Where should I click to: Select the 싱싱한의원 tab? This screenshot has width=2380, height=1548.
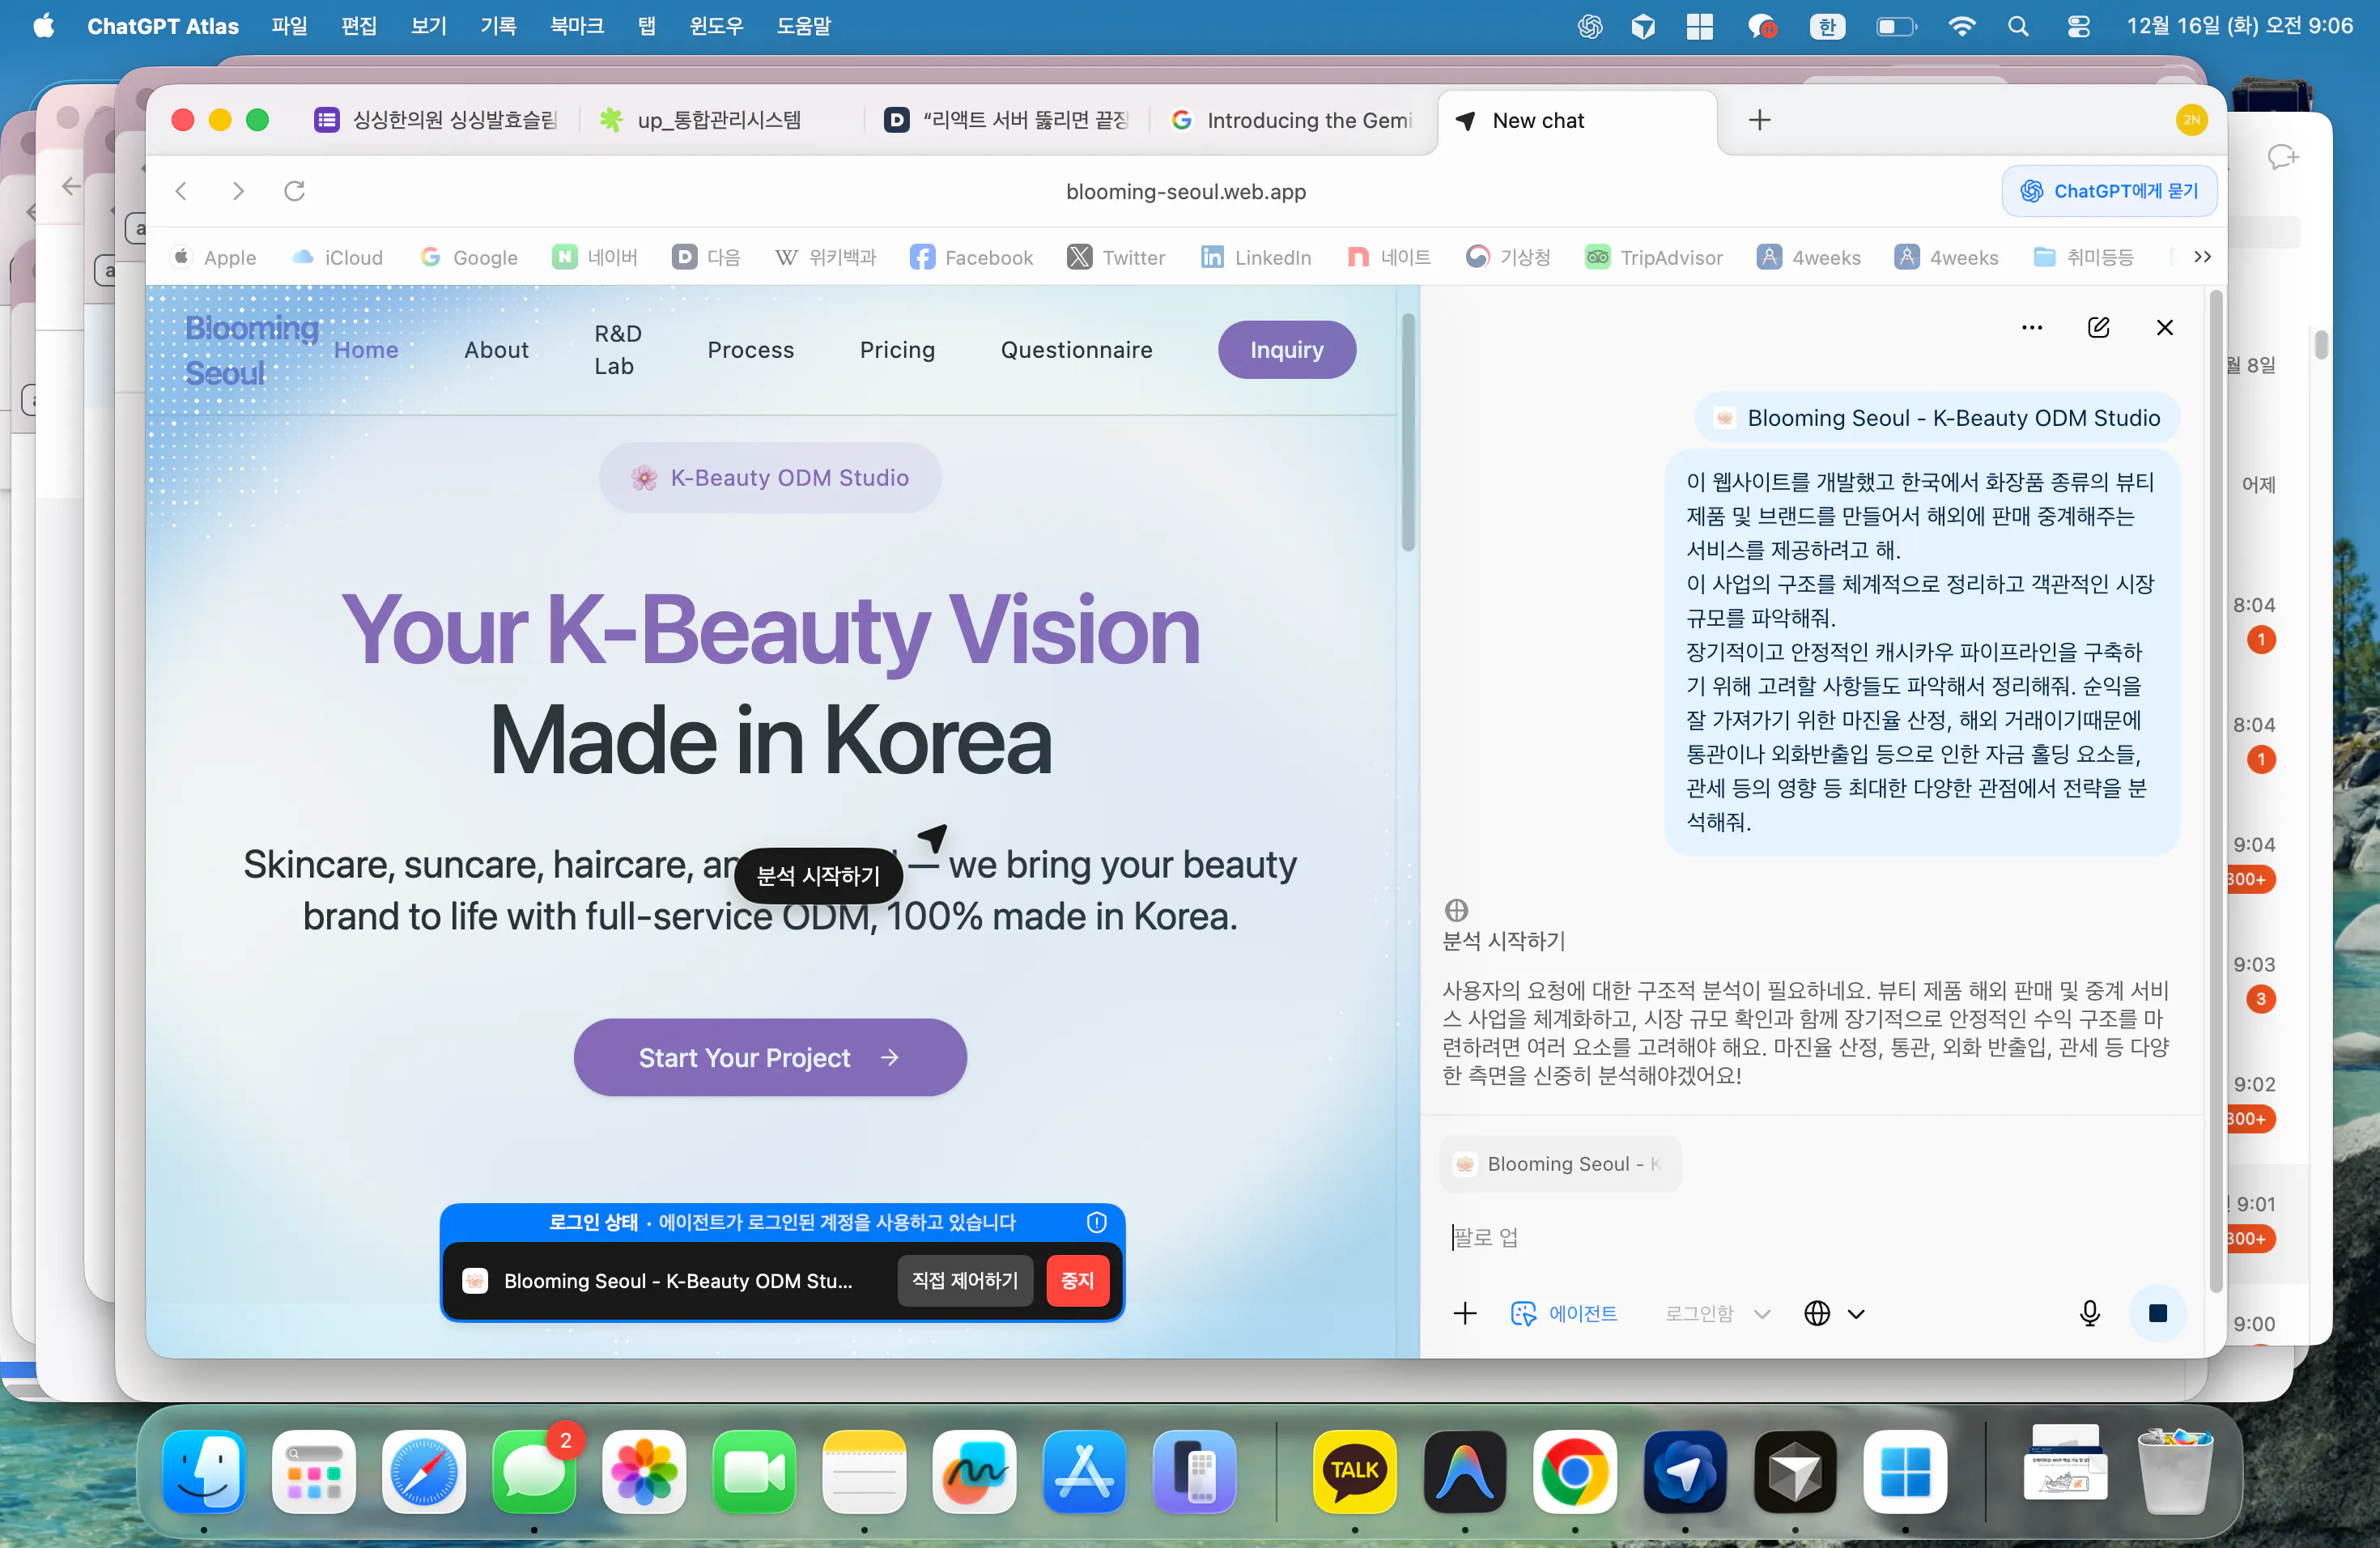coord(436,120)
